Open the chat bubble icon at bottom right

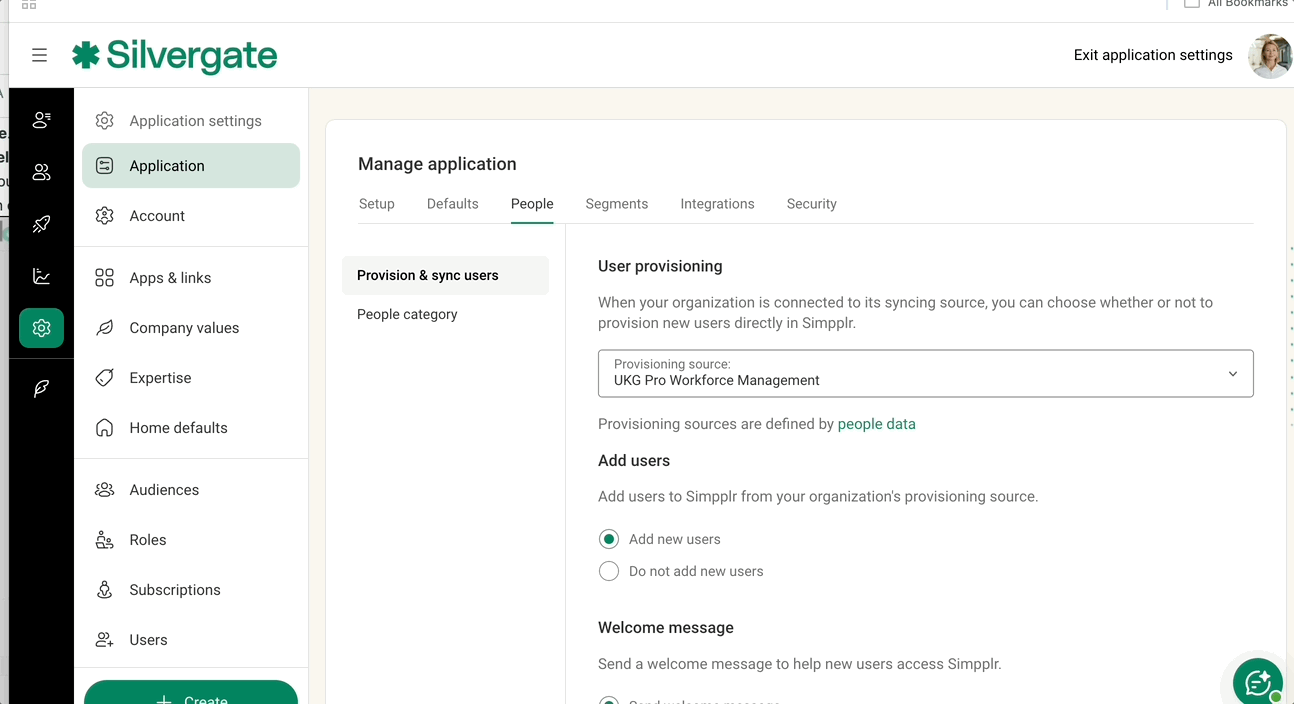pyautogui.click(x=1257, y=681)
